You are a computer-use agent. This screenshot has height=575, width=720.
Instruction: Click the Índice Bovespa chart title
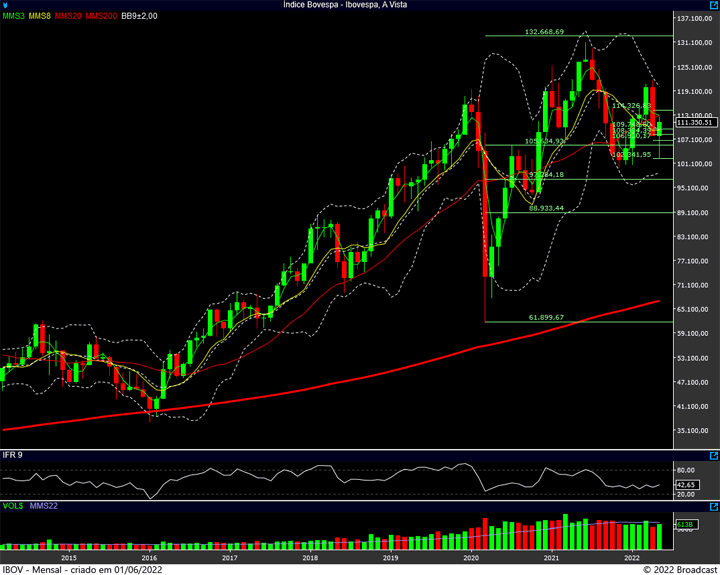[x=359, y=6]
